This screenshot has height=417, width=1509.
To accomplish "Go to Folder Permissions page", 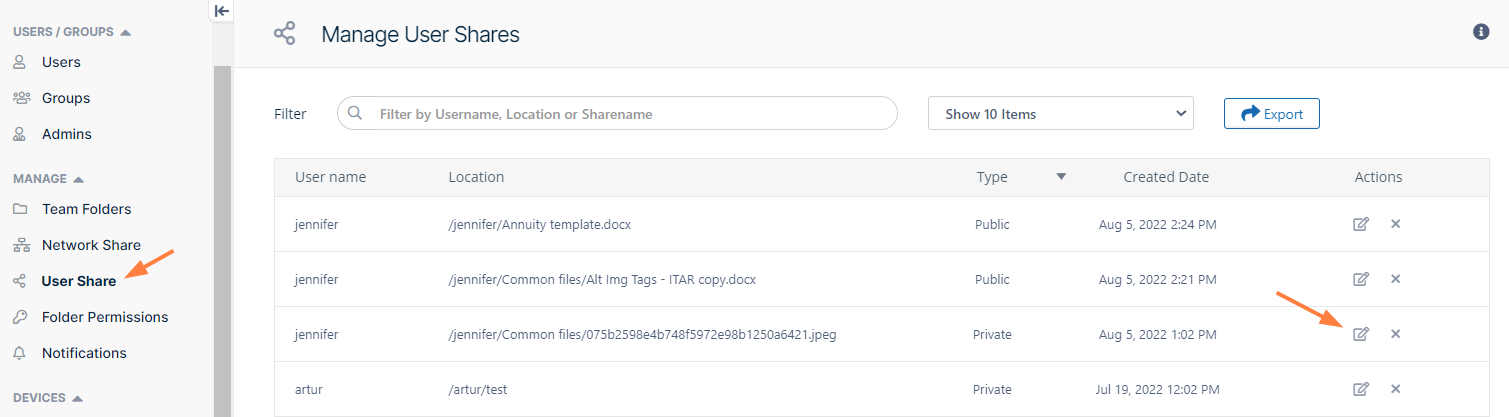I will click(104, 317).
